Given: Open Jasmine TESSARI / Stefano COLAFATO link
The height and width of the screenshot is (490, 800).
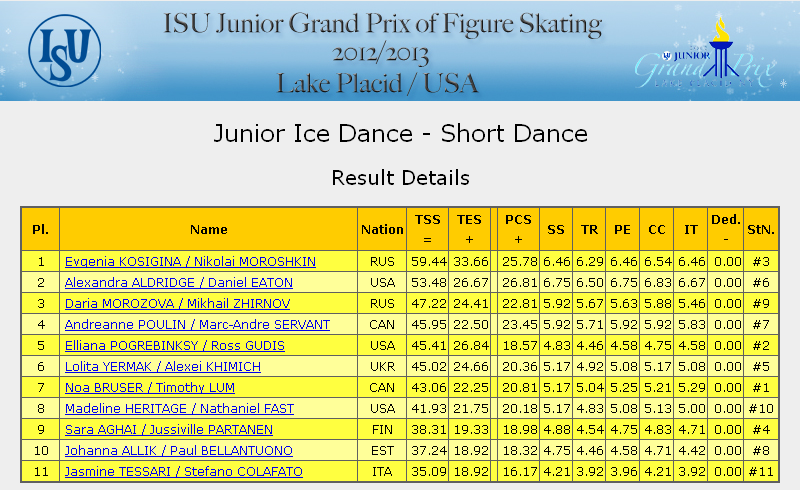Looking at the screenshot, I should pos(184,471).
